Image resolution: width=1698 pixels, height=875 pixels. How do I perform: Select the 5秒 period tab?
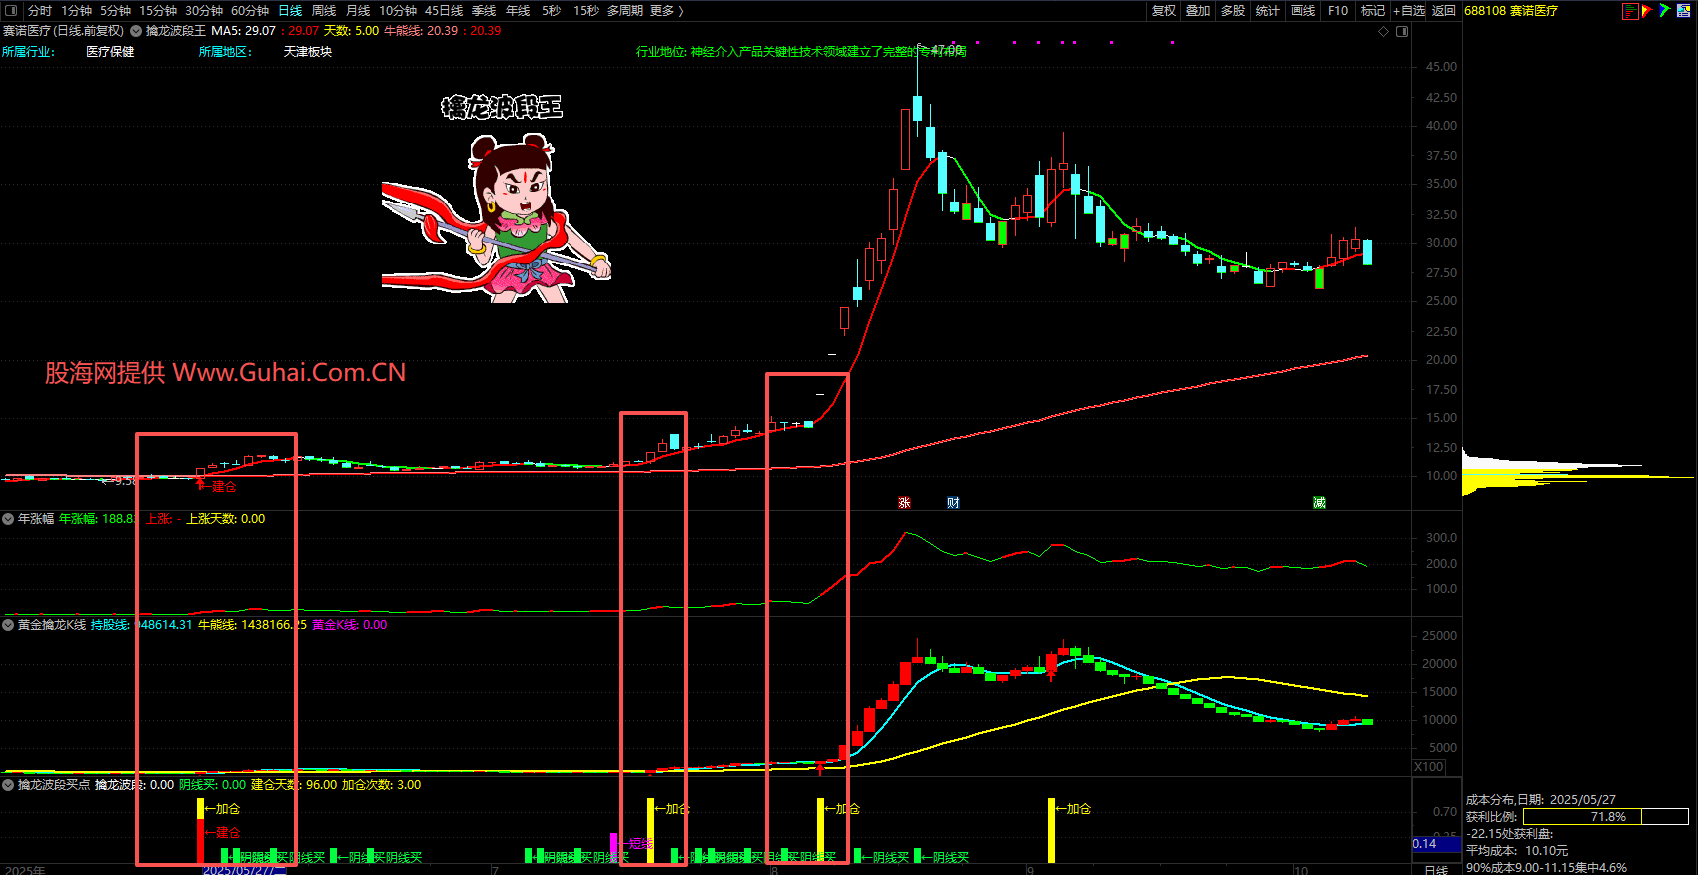[552, 11]
